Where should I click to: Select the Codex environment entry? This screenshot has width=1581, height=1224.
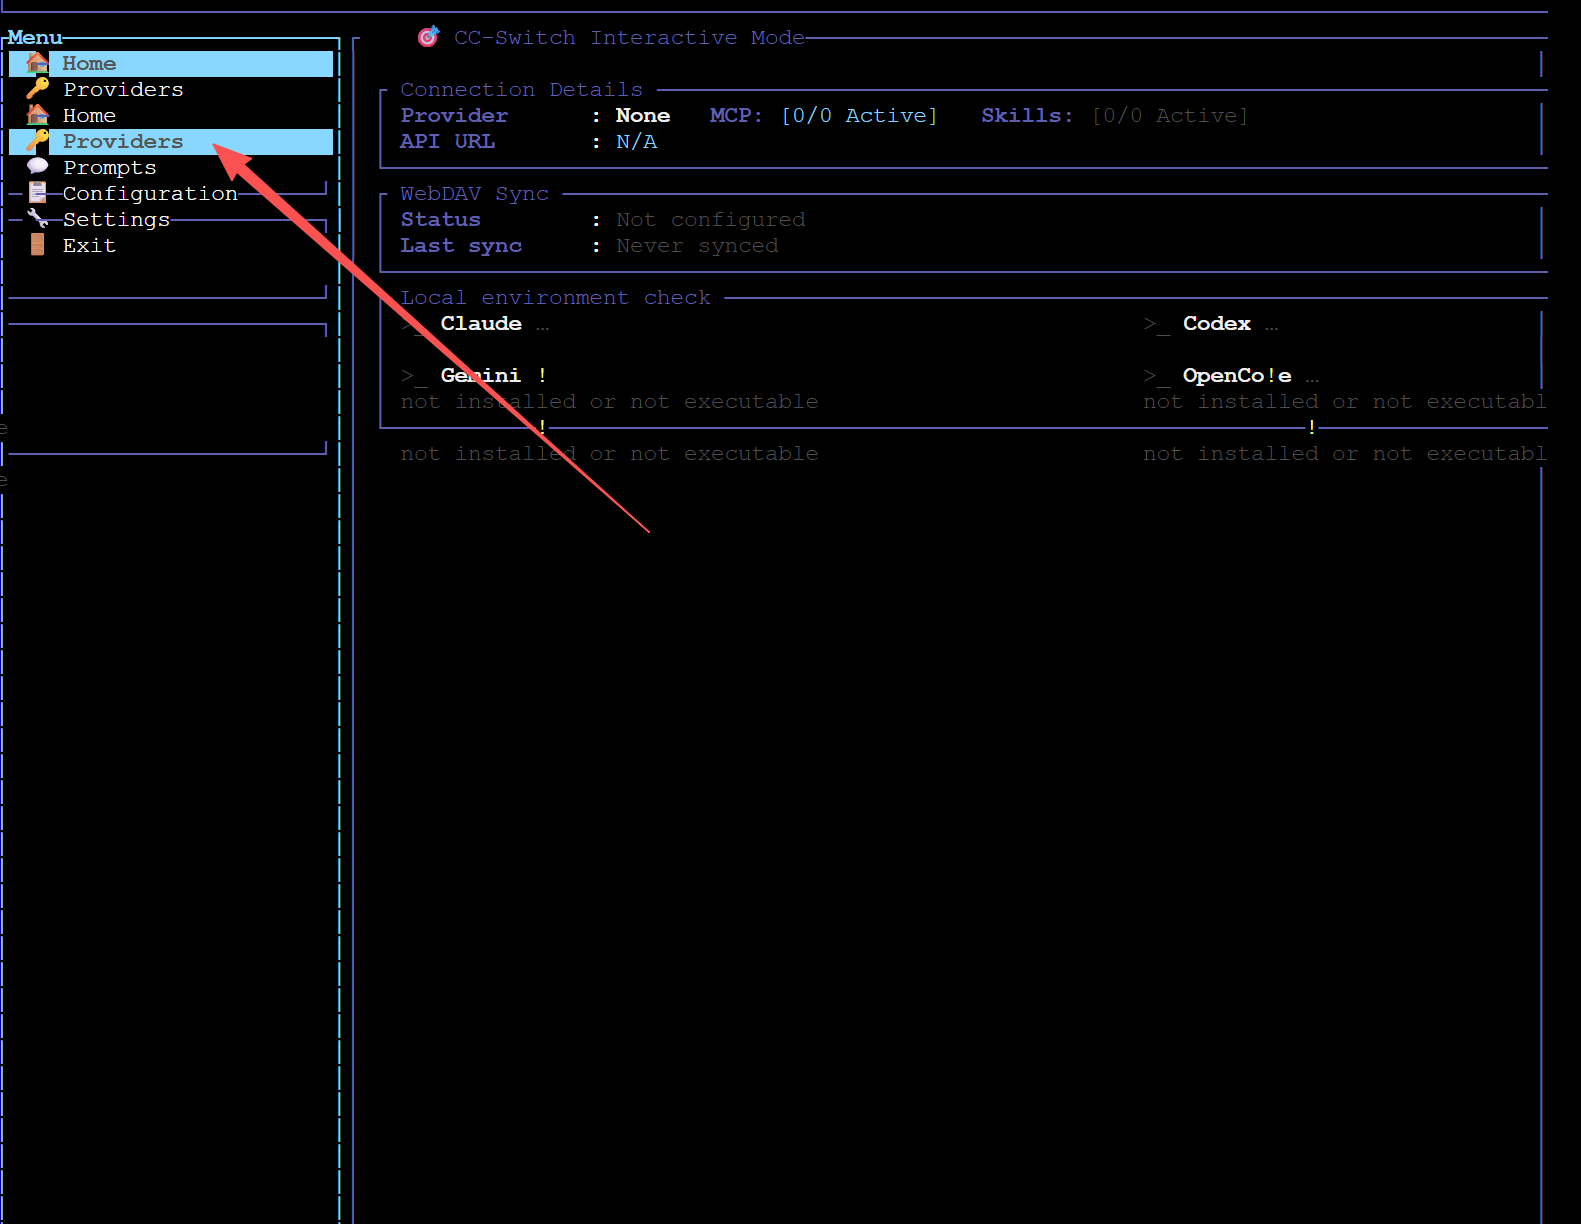pos(1217,323)
